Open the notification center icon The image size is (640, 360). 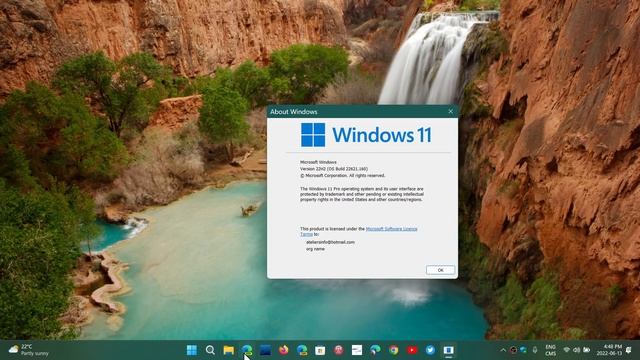[x=629, y=350]
